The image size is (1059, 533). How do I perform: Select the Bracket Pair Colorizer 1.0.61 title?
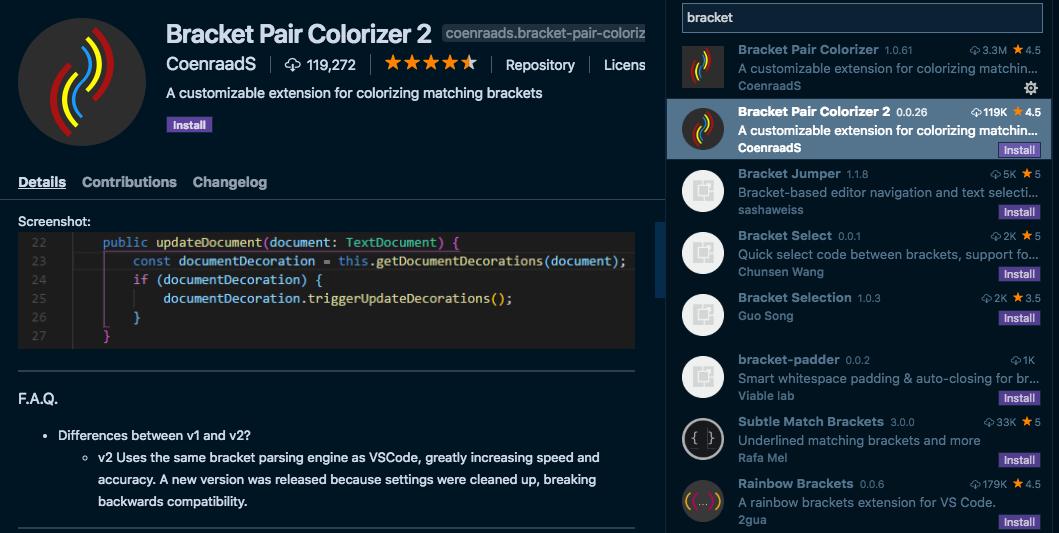coord(808,49)
